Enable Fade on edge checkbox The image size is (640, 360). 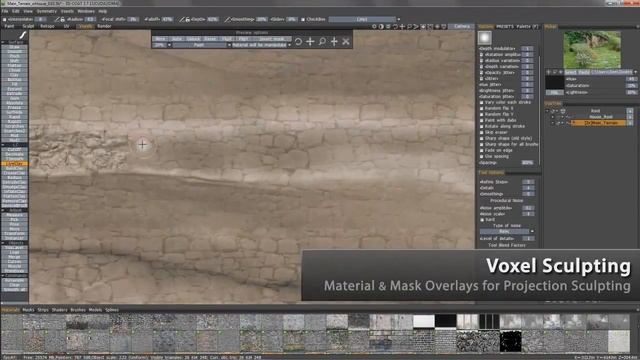click(482, 150)
